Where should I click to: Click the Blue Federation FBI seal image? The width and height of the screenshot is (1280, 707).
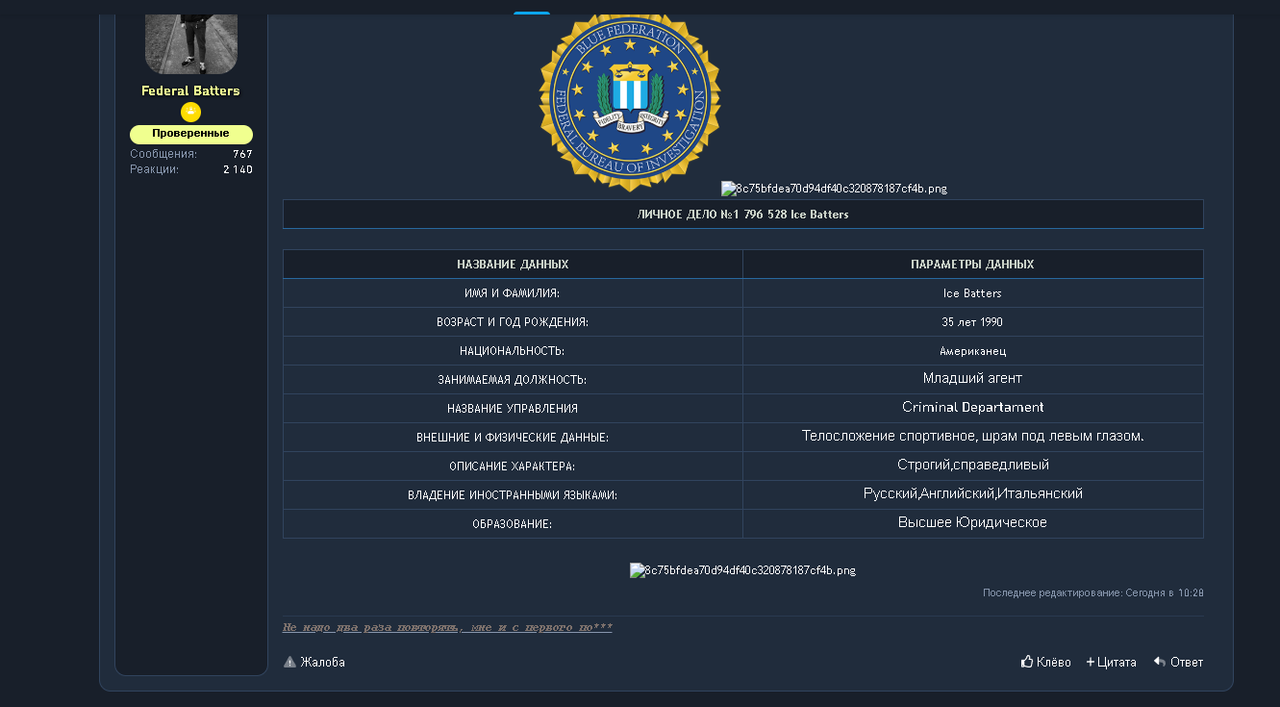pos(630,102)
